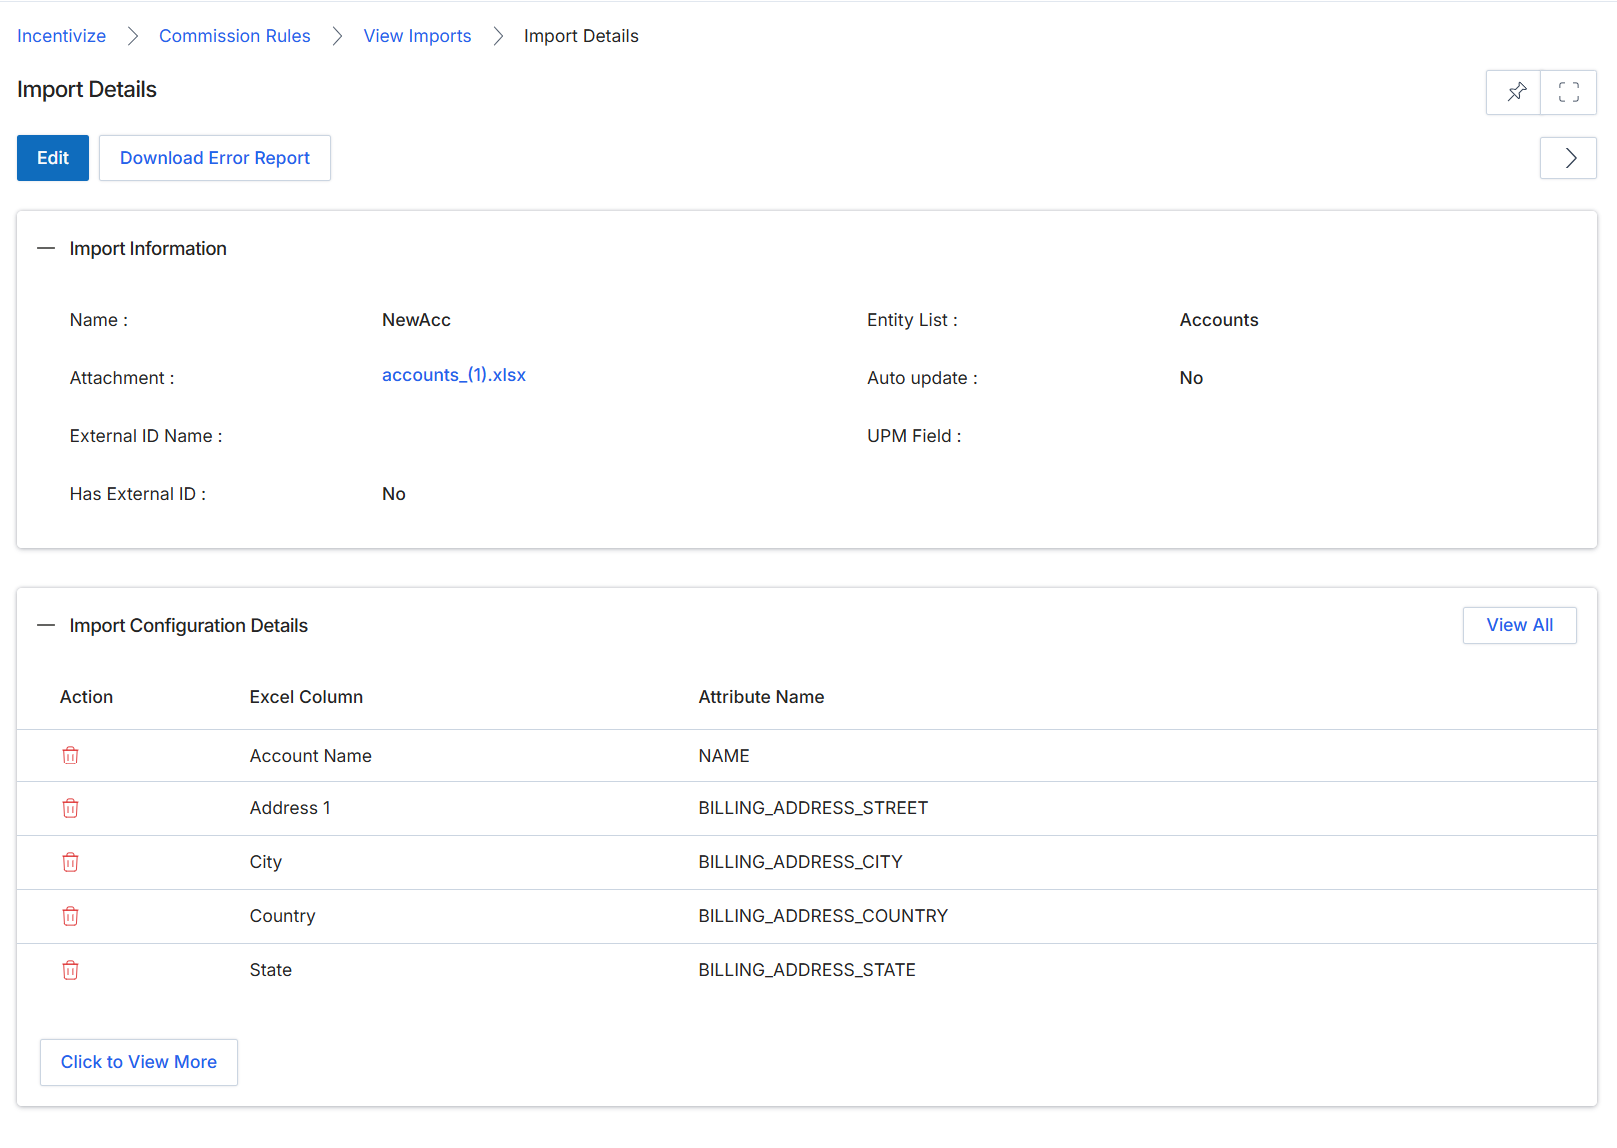1617x1148 pixels.
Task: Select BILLING_ADDRESS_STREET attribute cell
Action: [813, 808]
